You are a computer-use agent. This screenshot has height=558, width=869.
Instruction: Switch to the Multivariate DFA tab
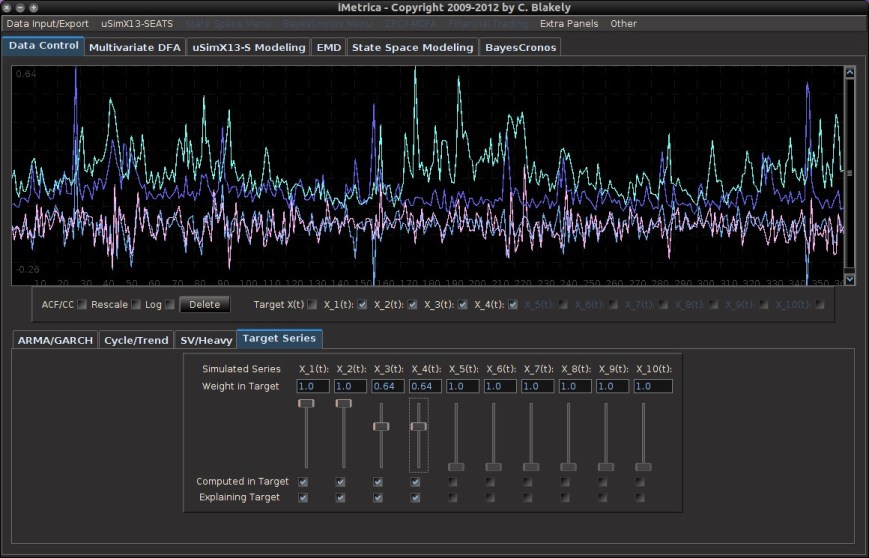point(136,47)
